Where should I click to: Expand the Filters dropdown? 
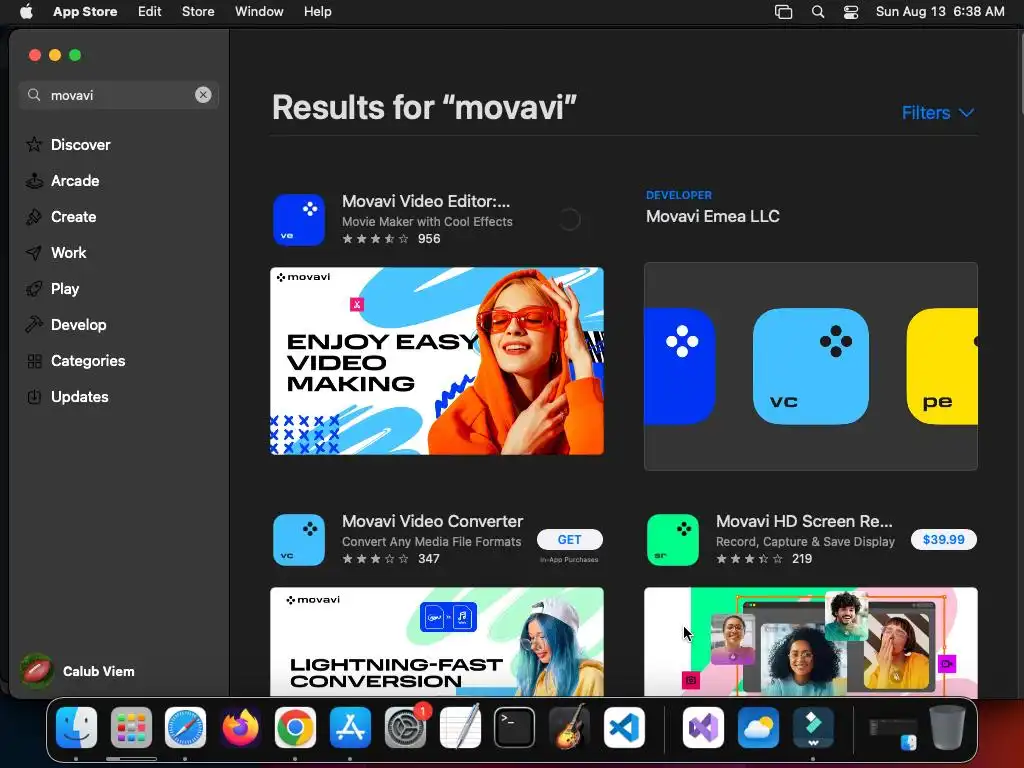938,112
